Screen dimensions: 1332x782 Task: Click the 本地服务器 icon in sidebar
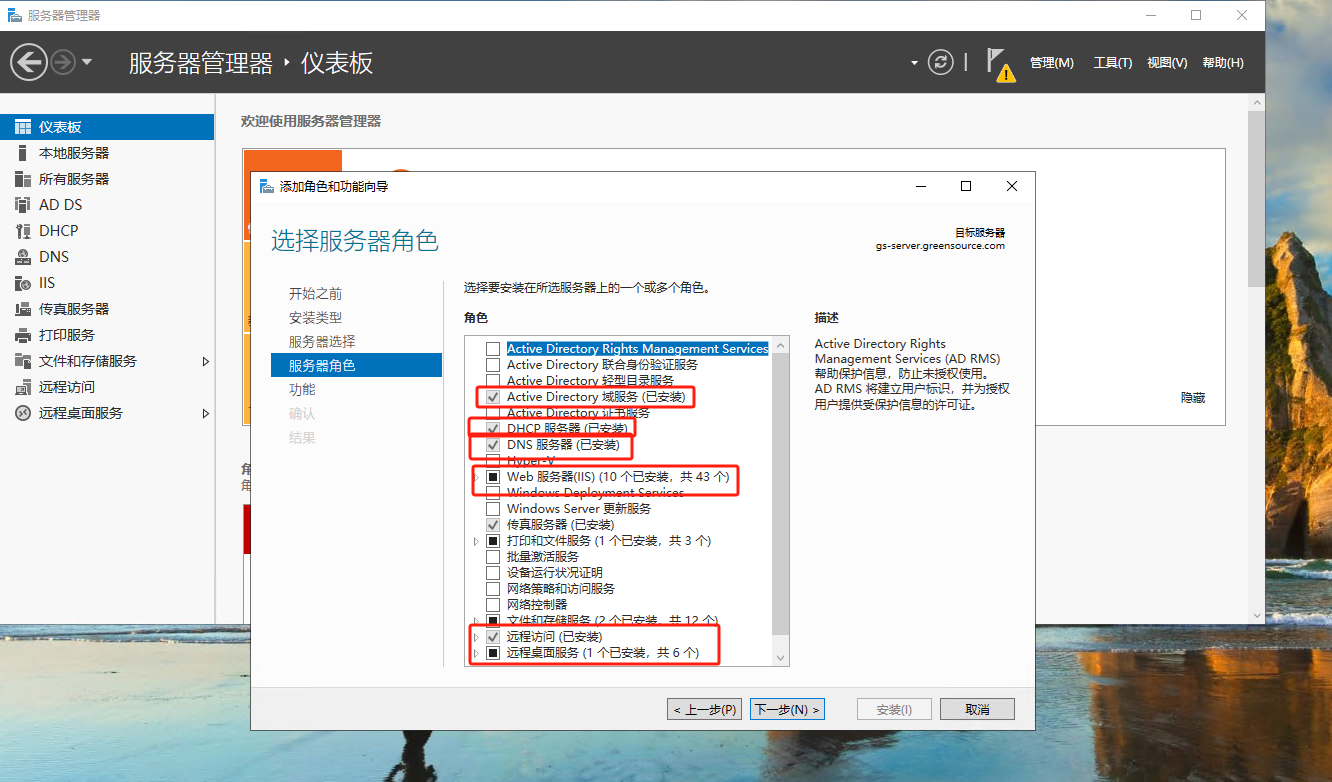pyautogui.click(x=22, y=153)
